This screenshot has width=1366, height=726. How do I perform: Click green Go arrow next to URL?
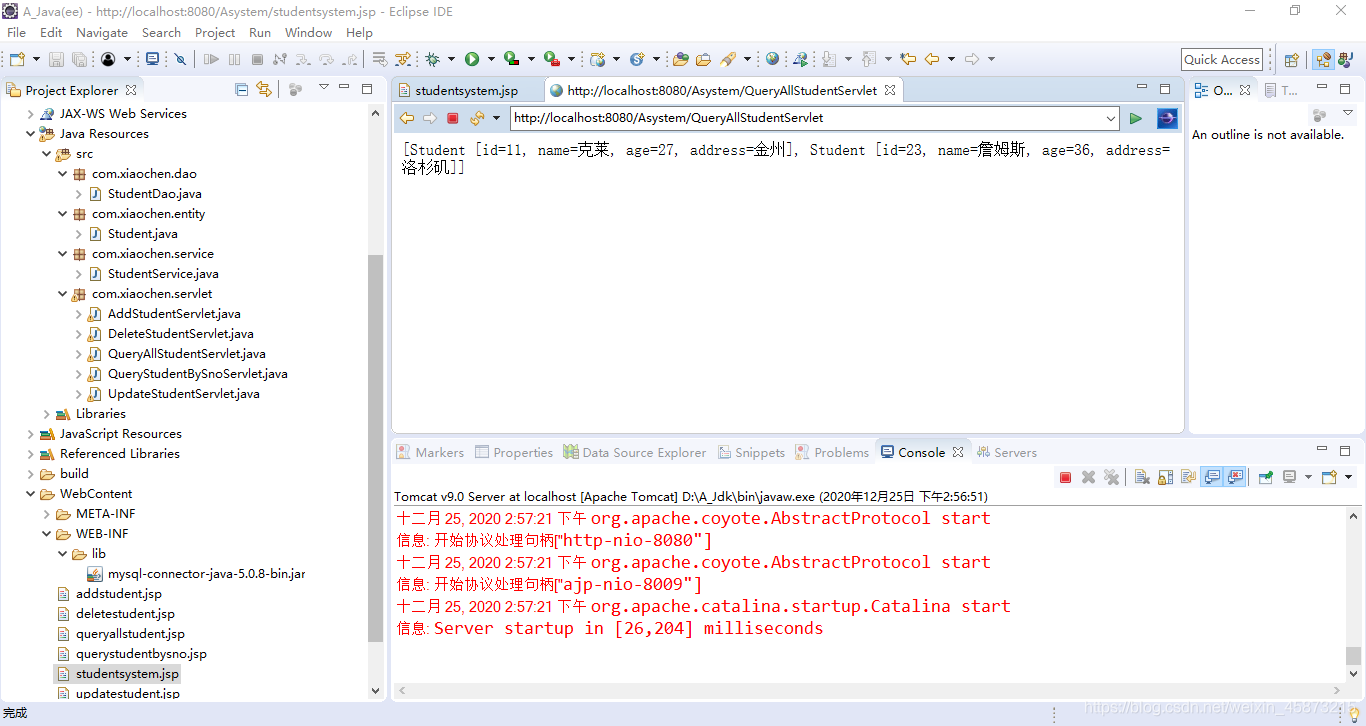click(x=1136, y=118)
